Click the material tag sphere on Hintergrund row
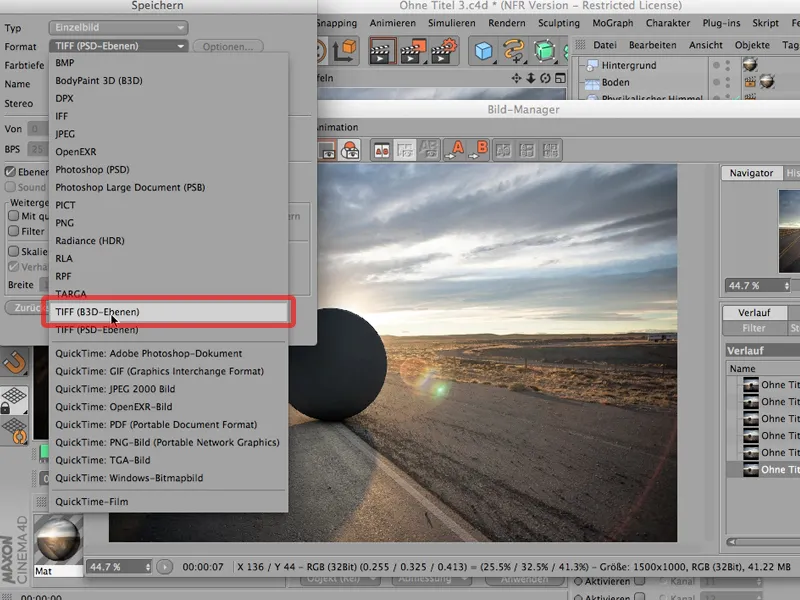The height and width of the screenshot is (600, 800). (750, 64)
